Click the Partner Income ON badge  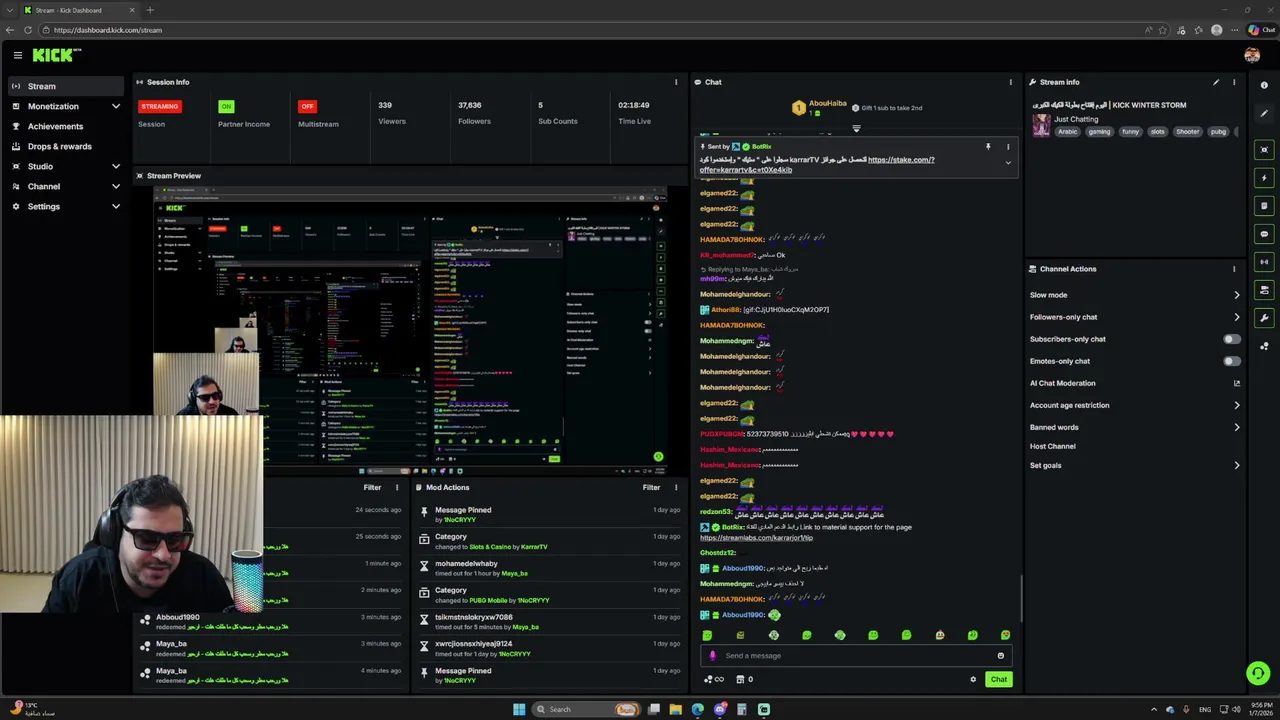[226, 106]
